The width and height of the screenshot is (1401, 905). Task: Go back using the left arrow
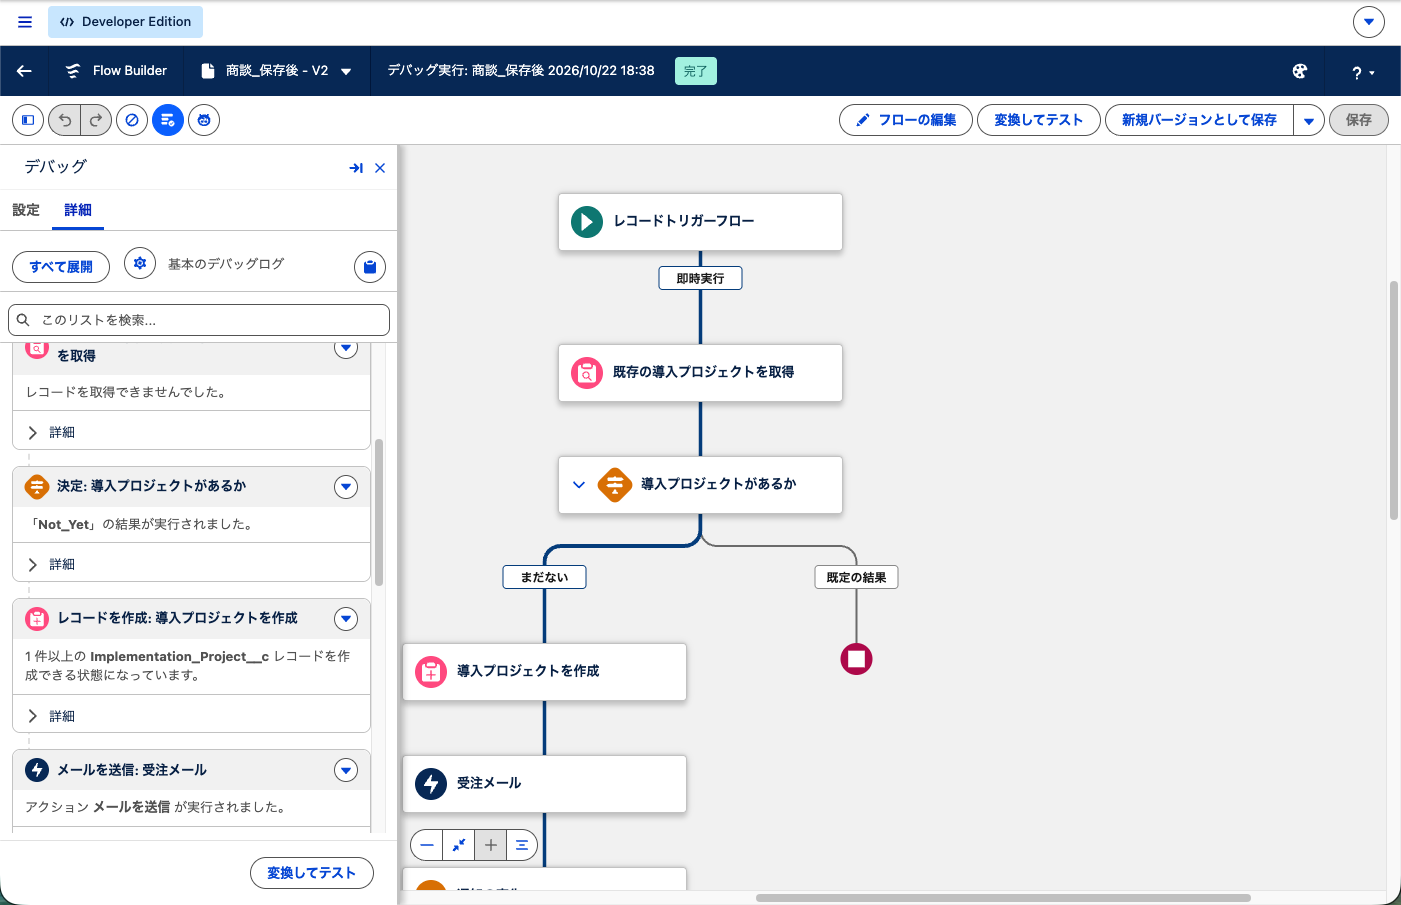(24, 71)
